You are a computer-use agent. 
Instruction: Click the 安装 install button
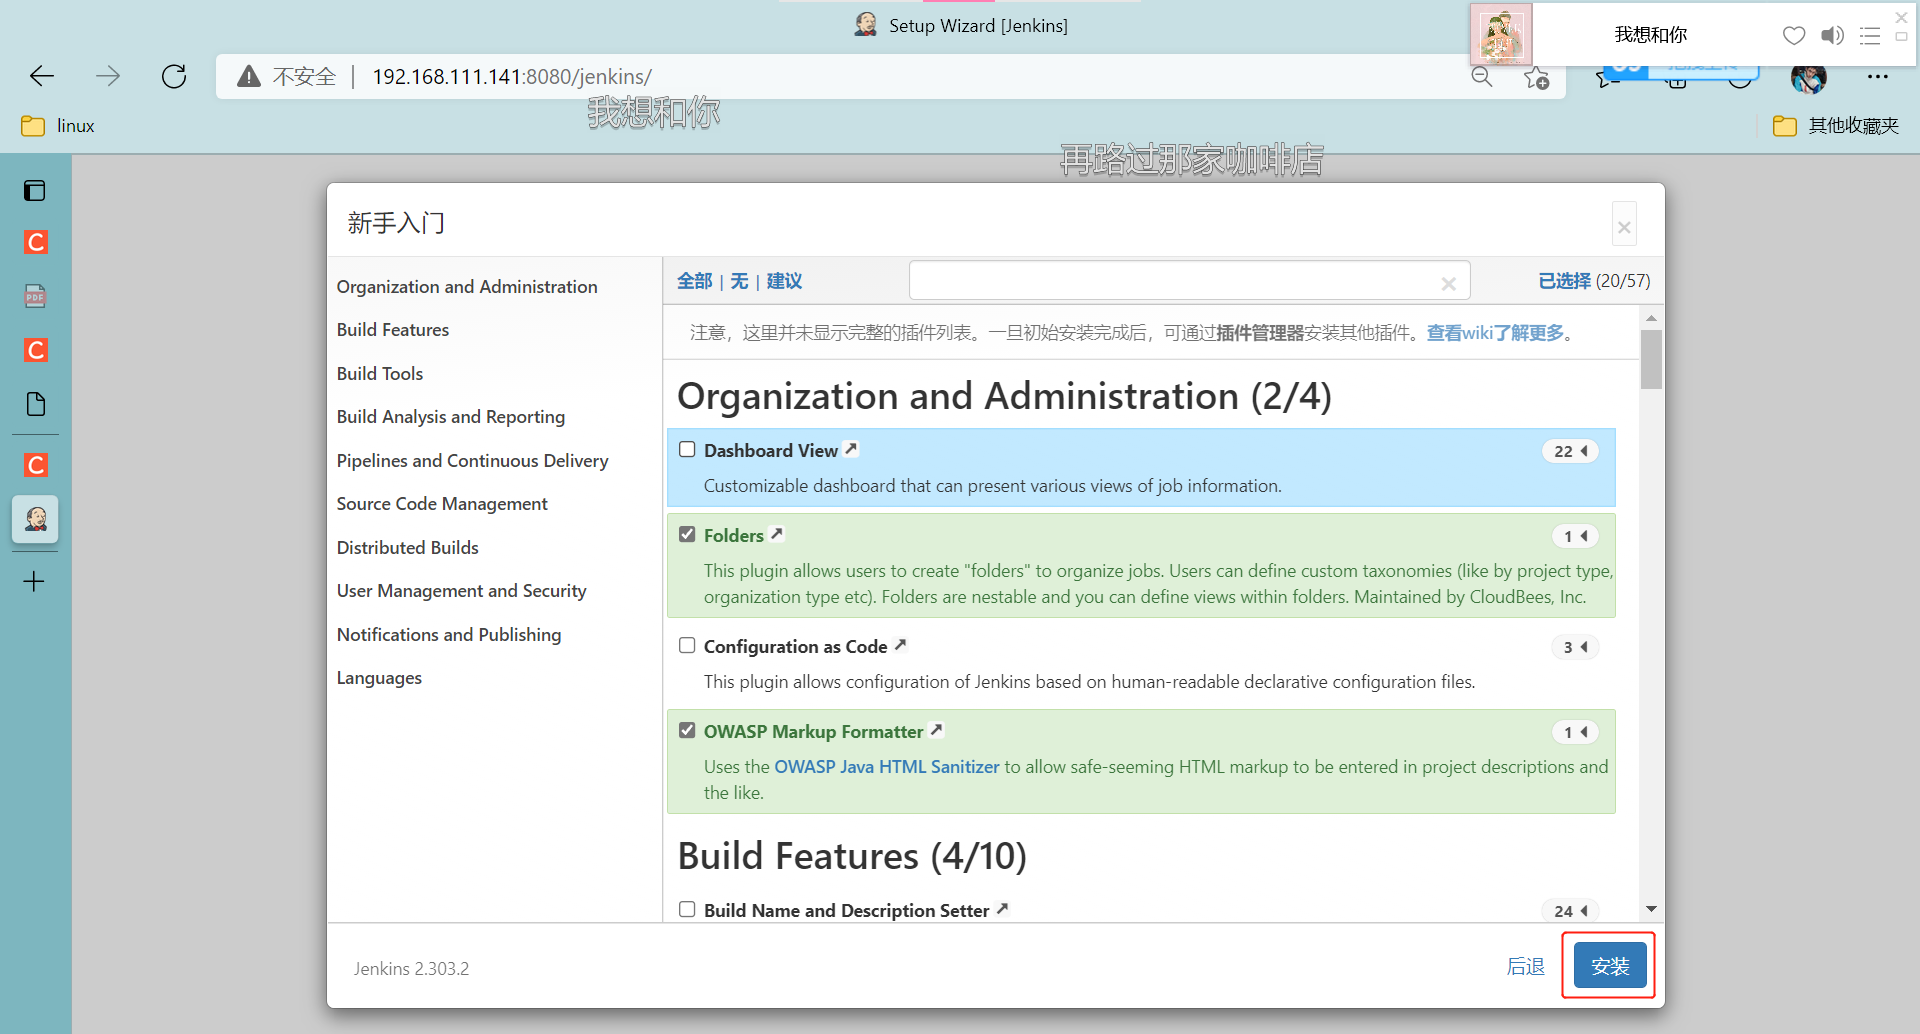[1610, 966]
